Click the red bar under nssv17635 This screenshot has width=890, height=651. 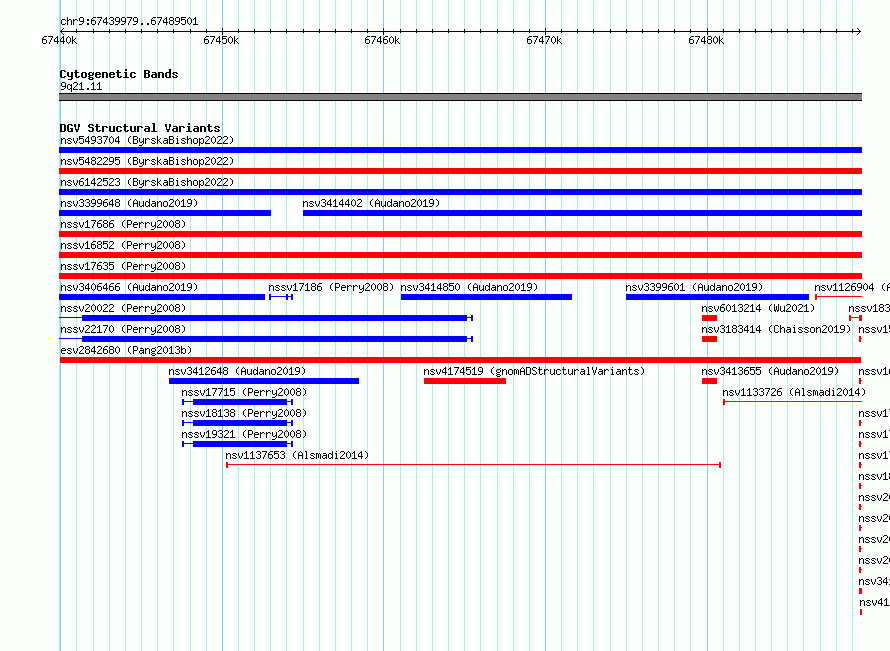pos(460,276)
